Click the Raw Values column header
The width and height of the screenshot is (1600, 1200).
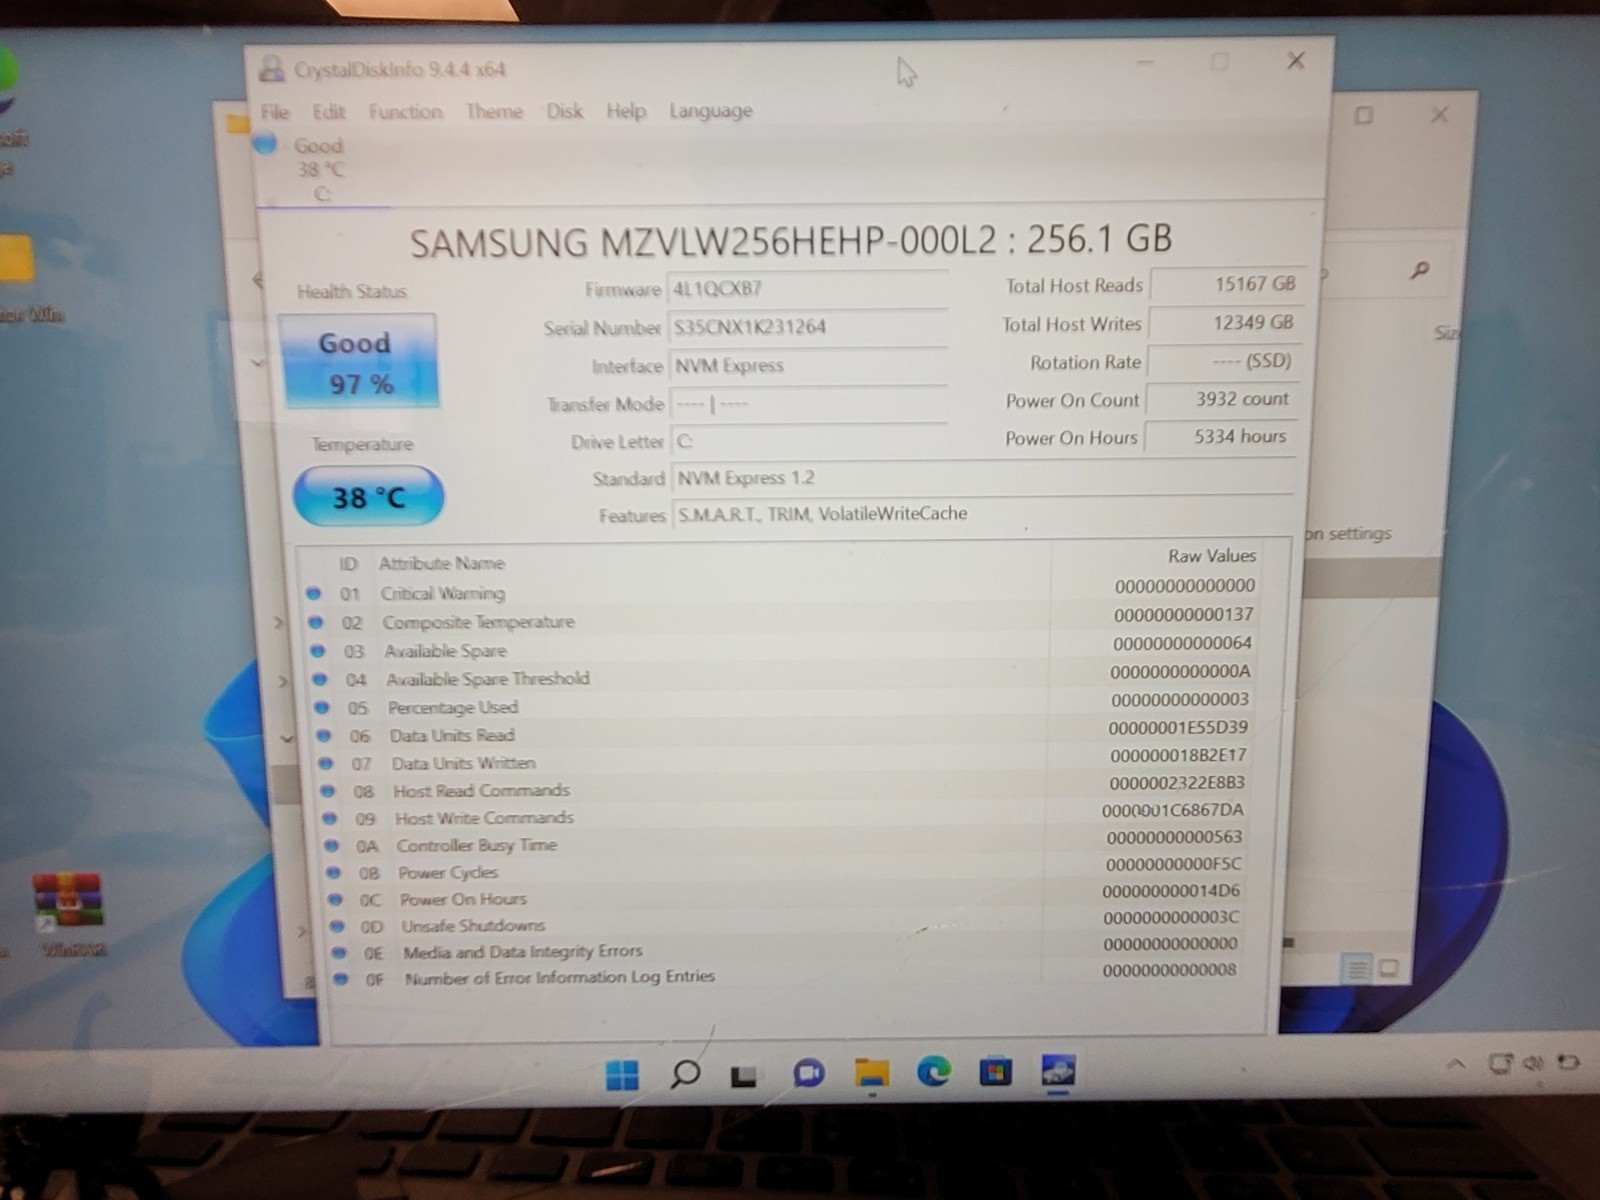coord(1211,556)
